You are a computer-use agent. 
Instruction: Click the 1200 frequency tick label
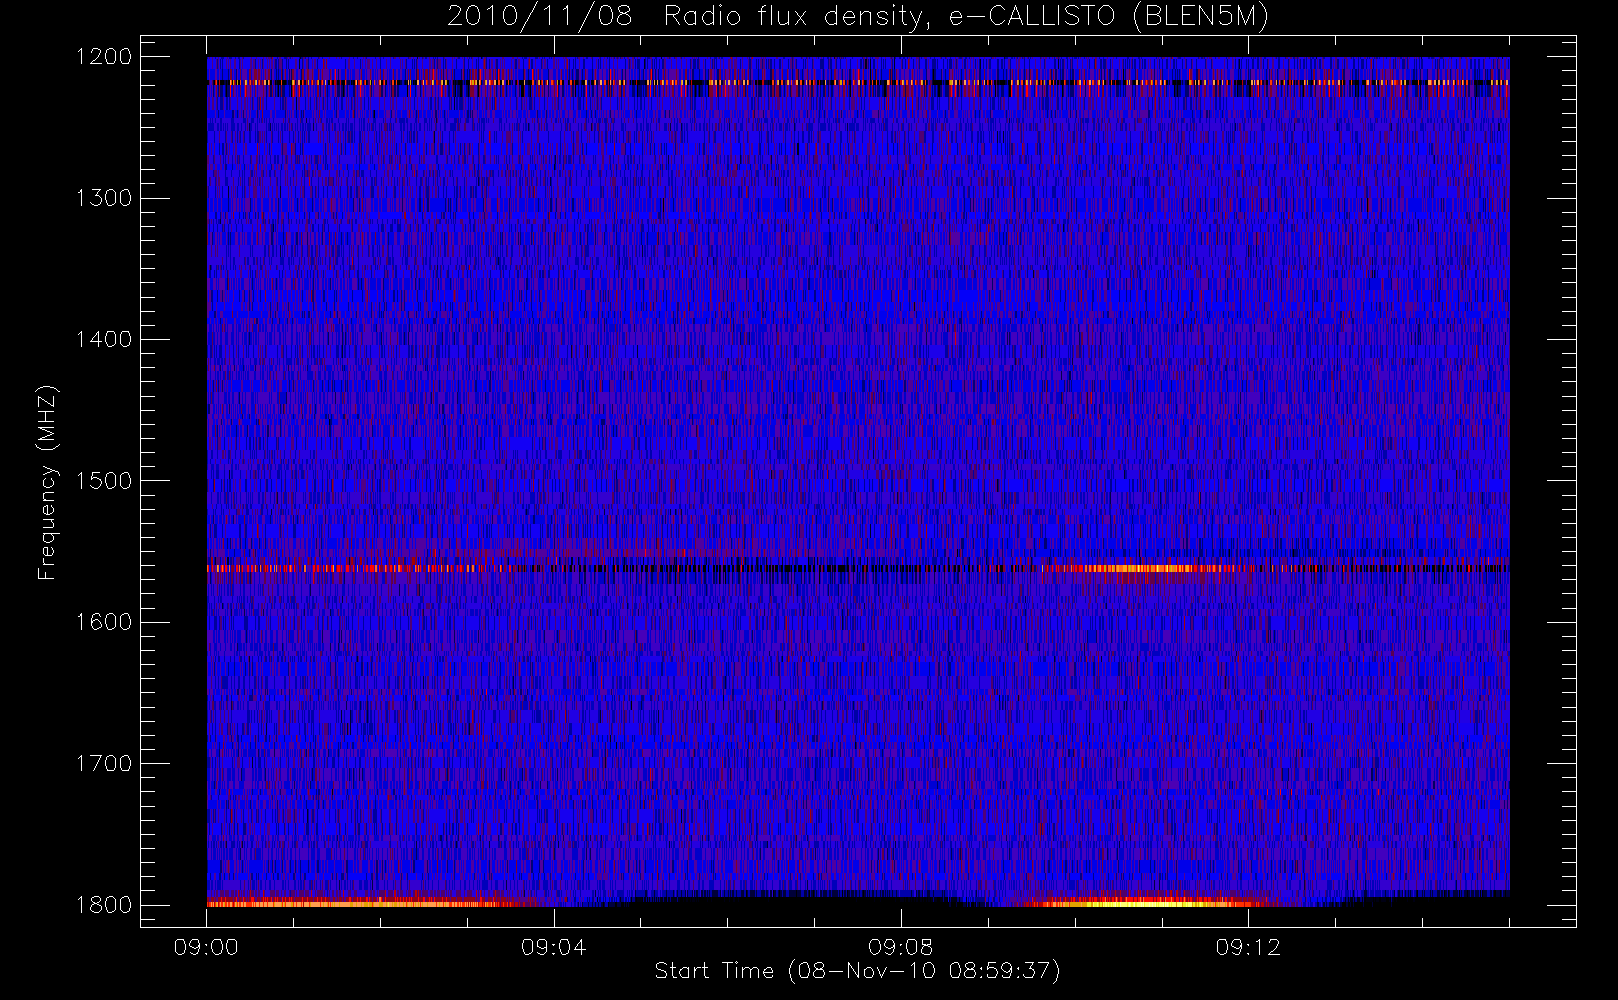click(104, 57)
